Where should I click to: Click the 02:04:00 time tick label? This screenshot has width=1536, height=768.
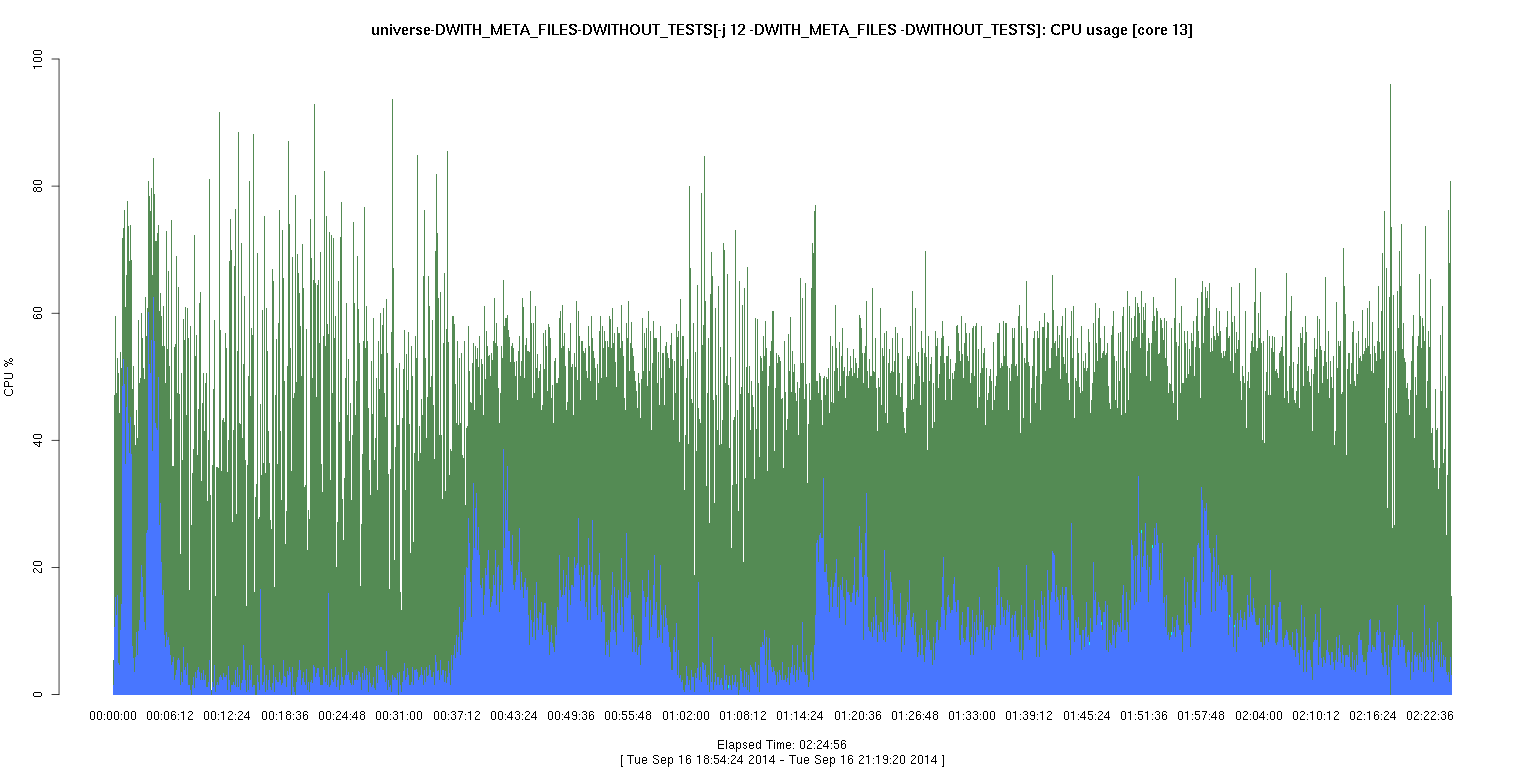(1258, 716)
